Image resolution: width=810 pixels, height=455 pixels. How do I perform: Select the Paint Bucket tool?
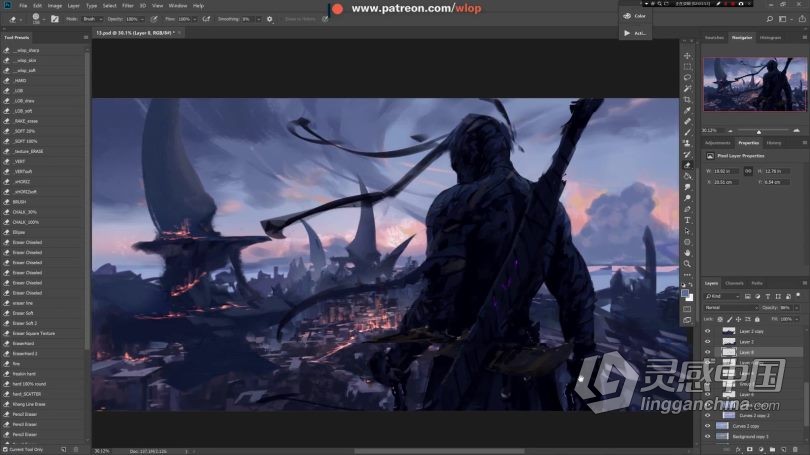tap(687, 176)
